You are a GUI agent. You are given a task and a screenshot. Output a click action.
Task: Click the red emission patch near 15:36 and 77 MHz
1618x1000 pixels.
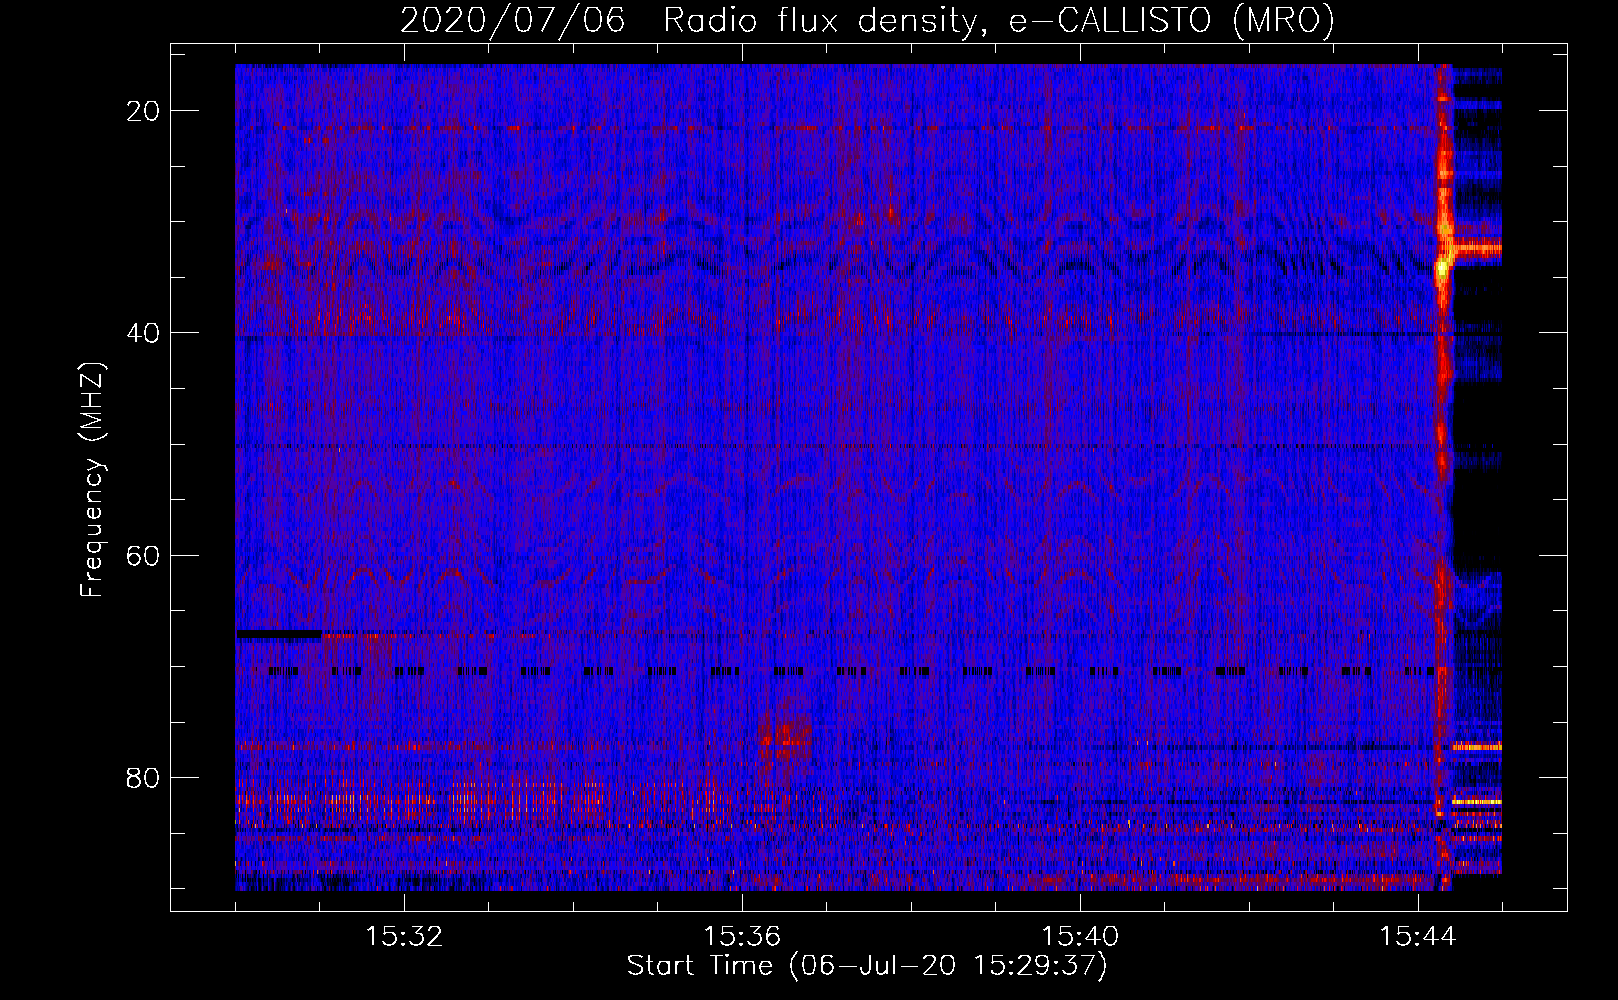(x=784, y=738)
